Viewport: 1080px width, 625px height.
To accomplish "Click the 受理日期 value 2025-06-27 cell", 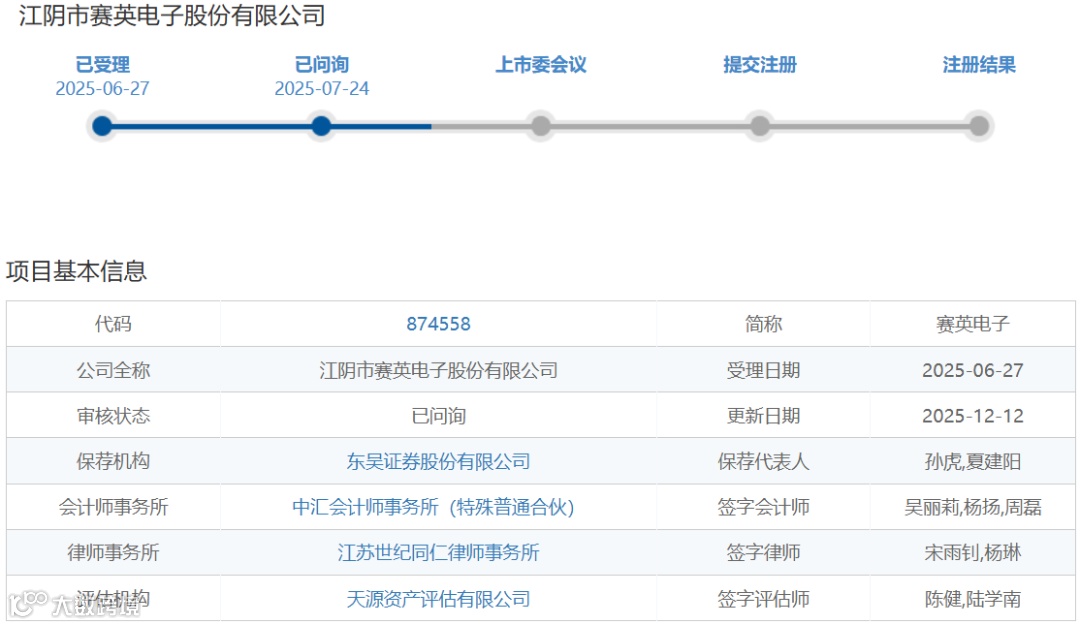I will pos(973,370).
